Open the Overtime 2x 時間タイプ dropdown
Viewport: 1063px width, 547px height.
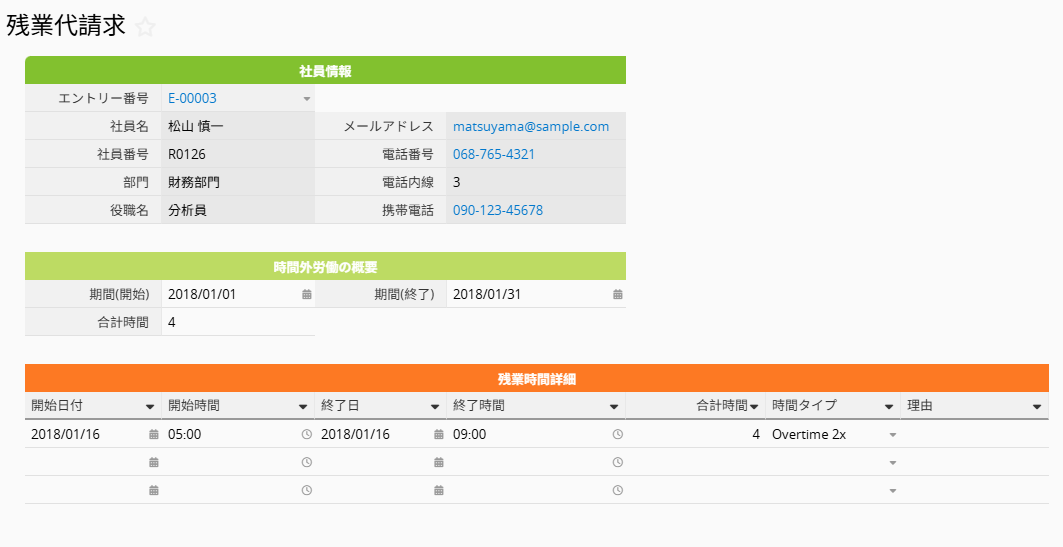coord(892,436)
